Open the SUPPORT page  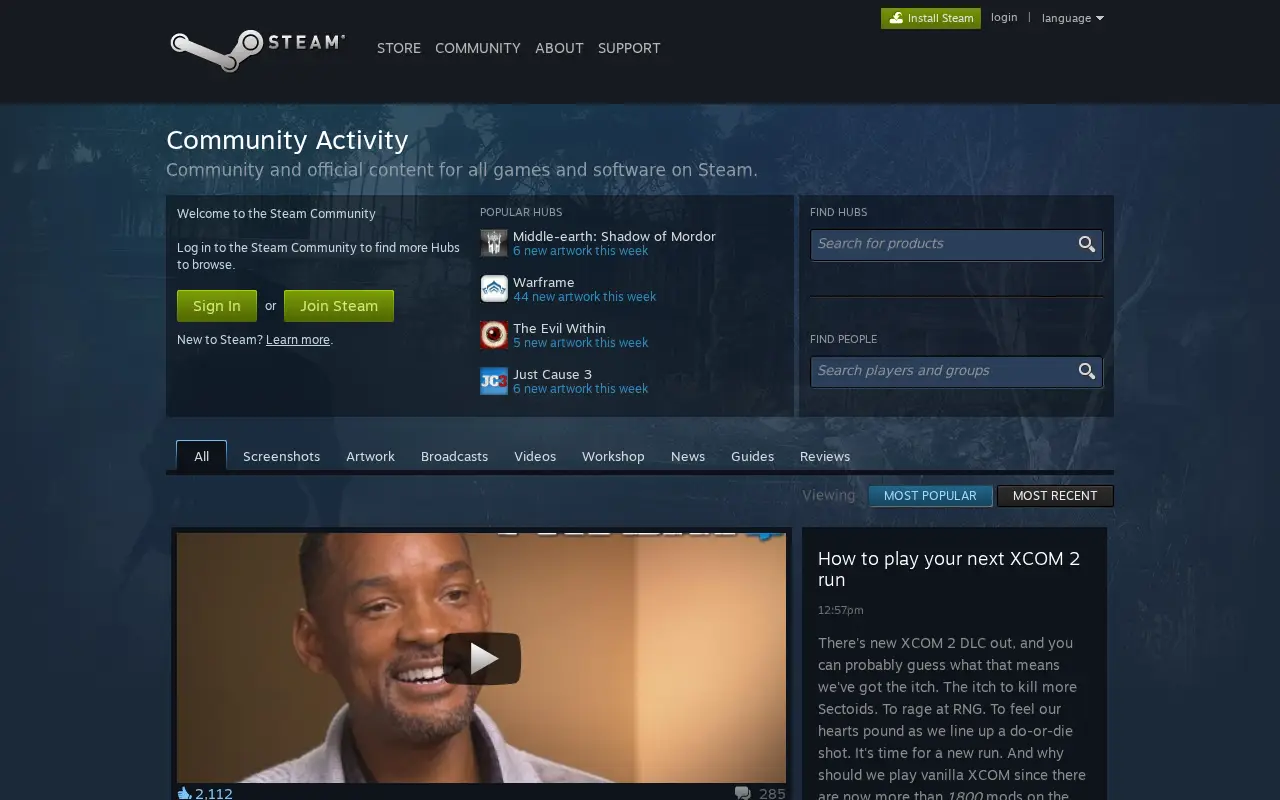(629, 48)
